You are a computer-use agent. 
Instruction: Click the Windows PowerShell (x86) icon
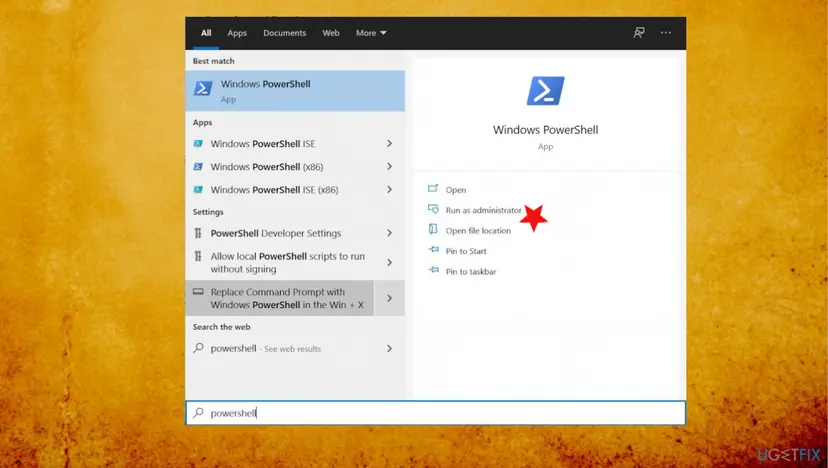coord(198,166)
